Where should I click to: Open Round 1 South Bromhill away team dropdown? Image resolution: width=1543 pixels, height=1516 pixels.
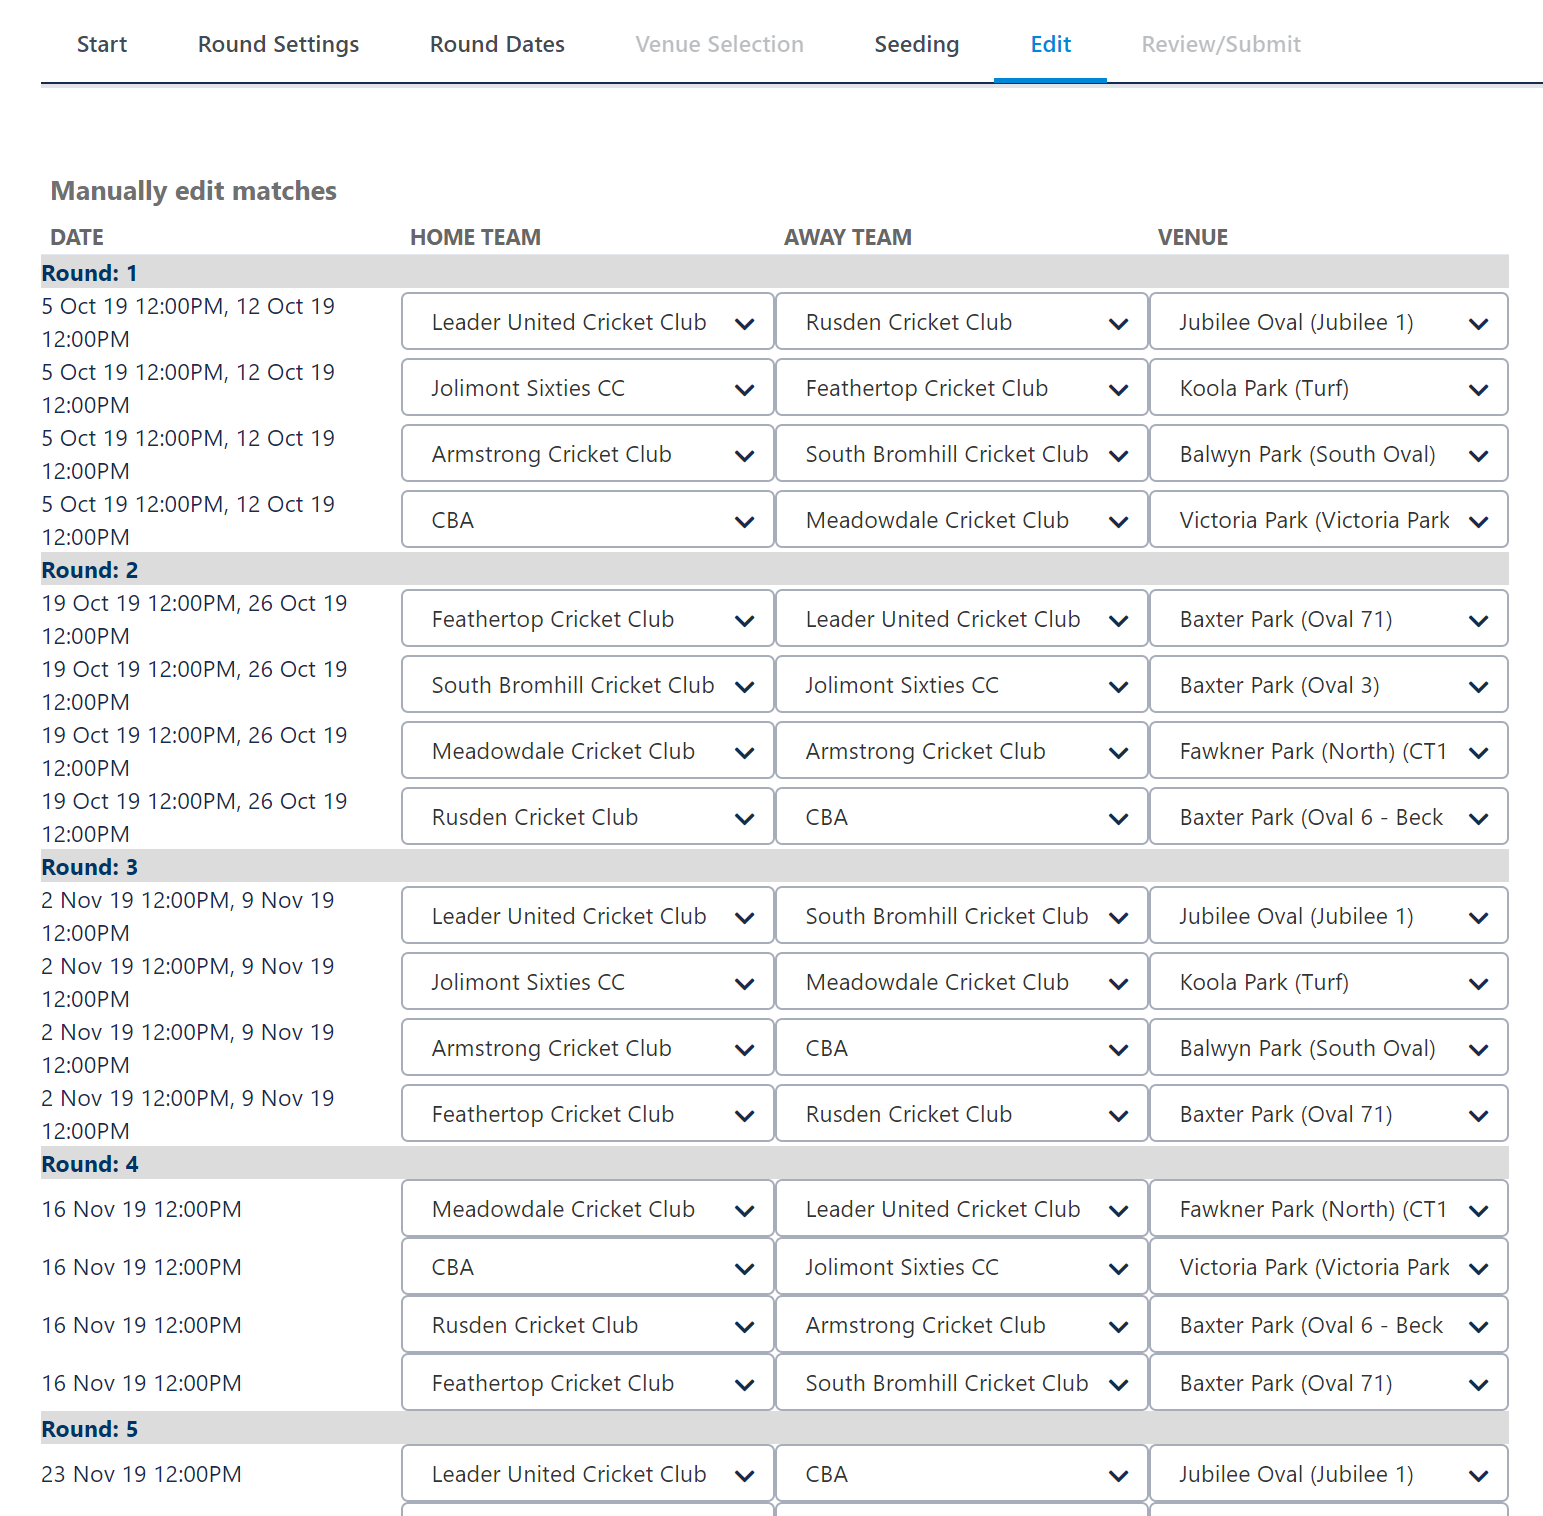pyautogui.click(x=962, y=453)
